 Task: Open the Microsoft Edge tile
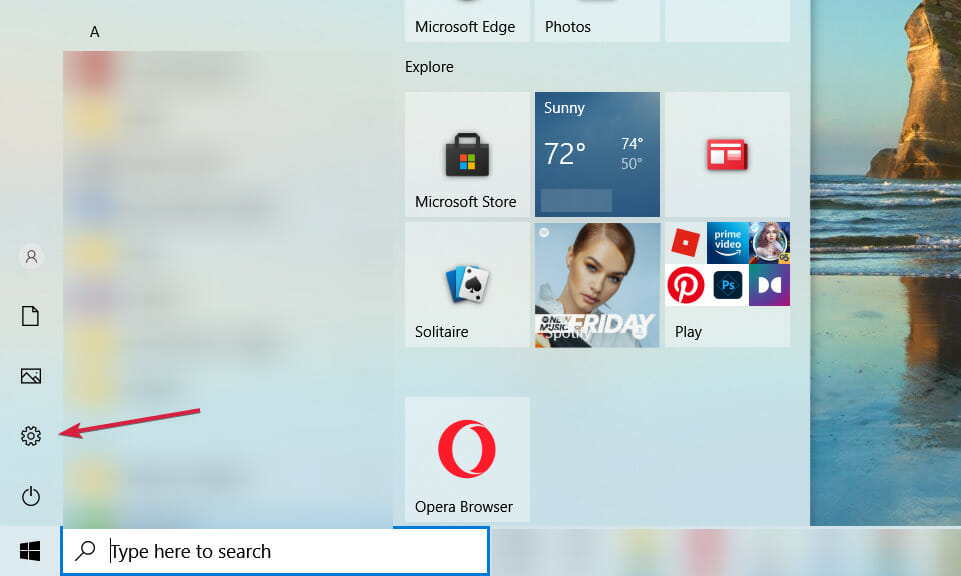click(467, 21)
